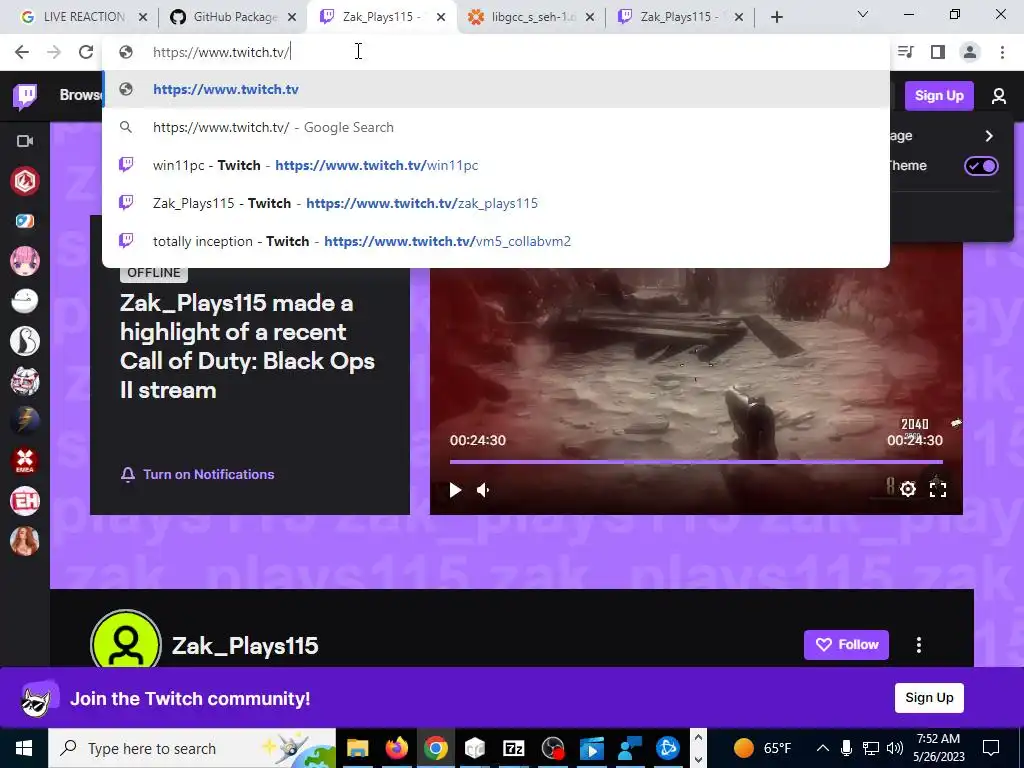
Task: Open the three-dot options menu beside Follow
Action: coord(919,645)
